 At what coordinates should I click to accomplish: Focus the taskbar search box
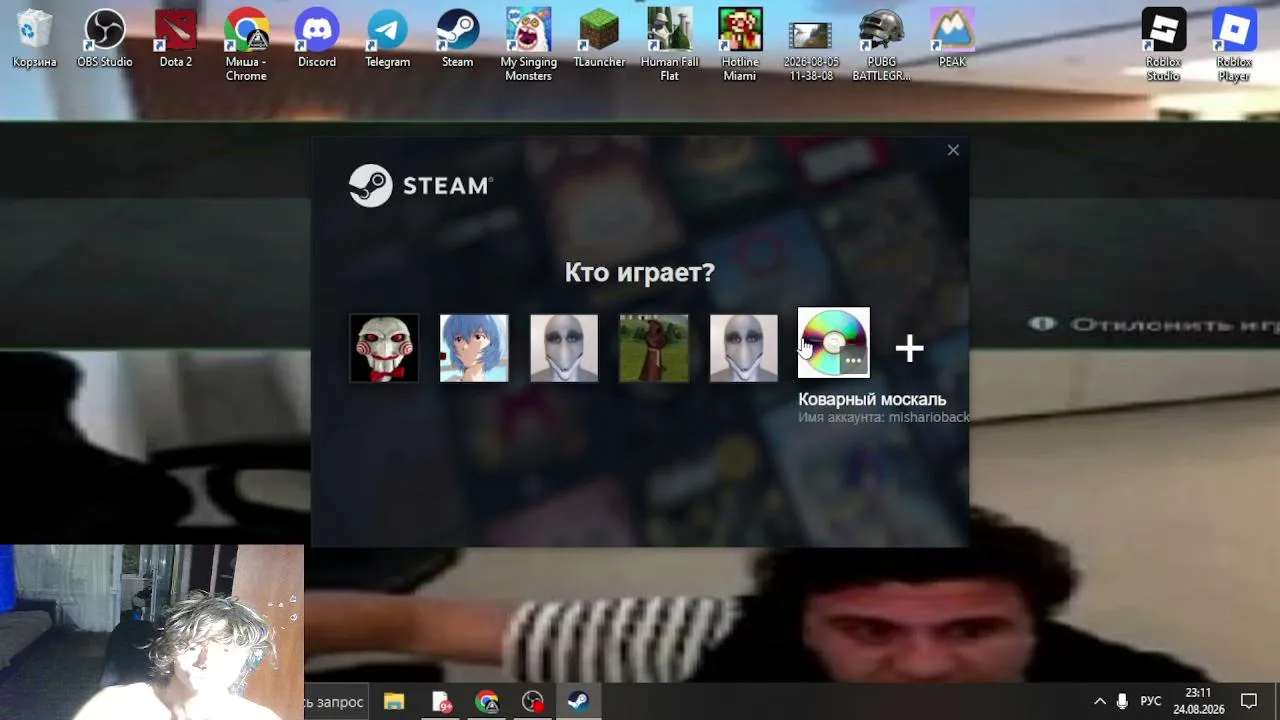(335, 702)
